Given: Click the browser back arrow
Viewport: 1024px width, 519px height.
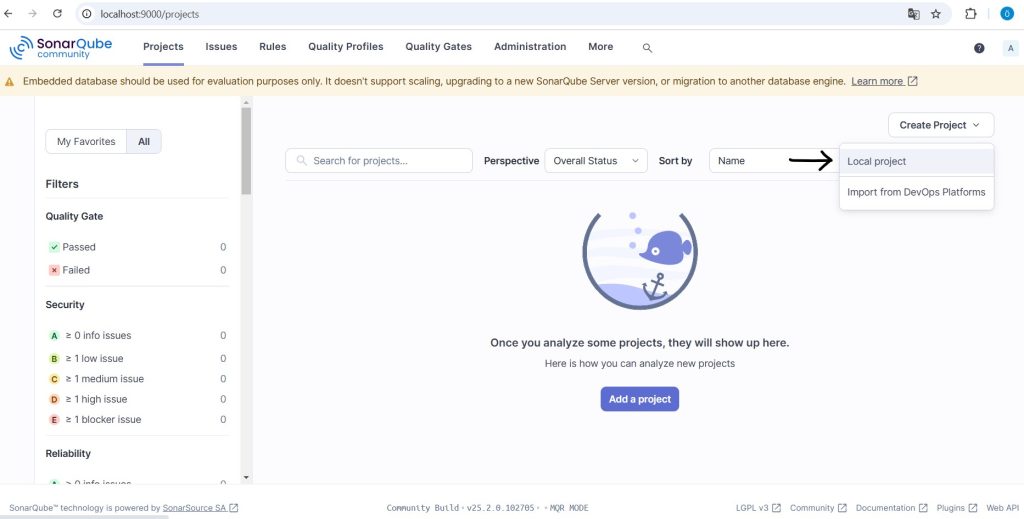Looking at the screenshot, I should coord(8,14).
